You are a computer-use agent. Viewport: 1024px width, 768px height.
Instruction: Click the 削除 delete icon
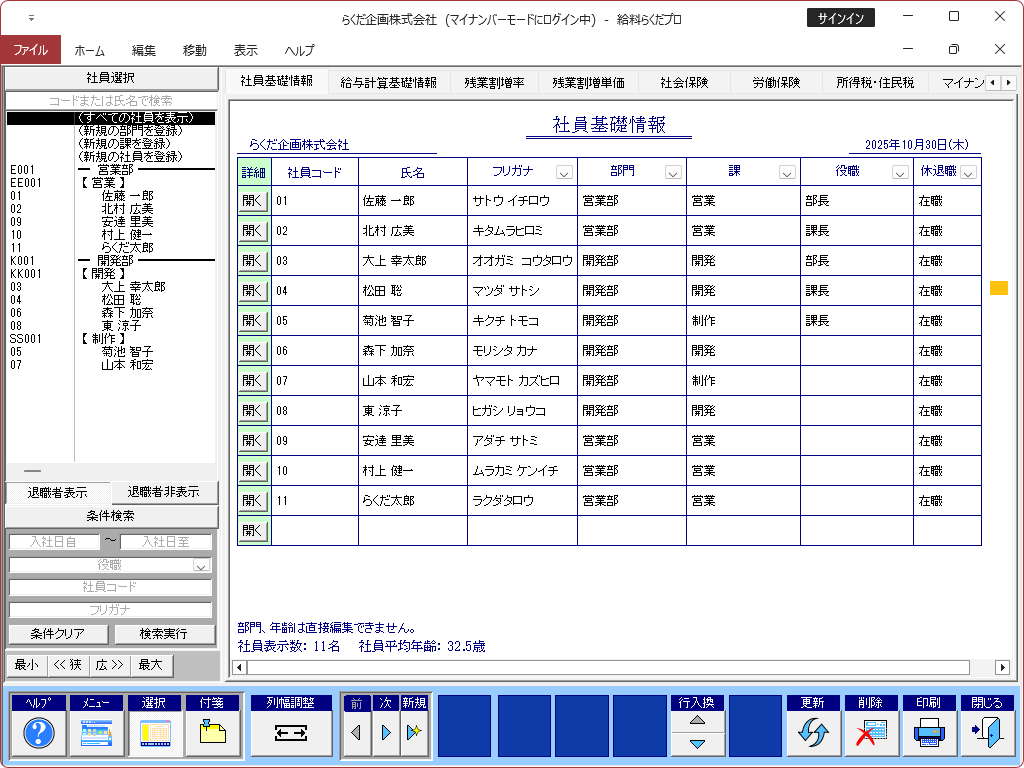[x=871, y=733]
